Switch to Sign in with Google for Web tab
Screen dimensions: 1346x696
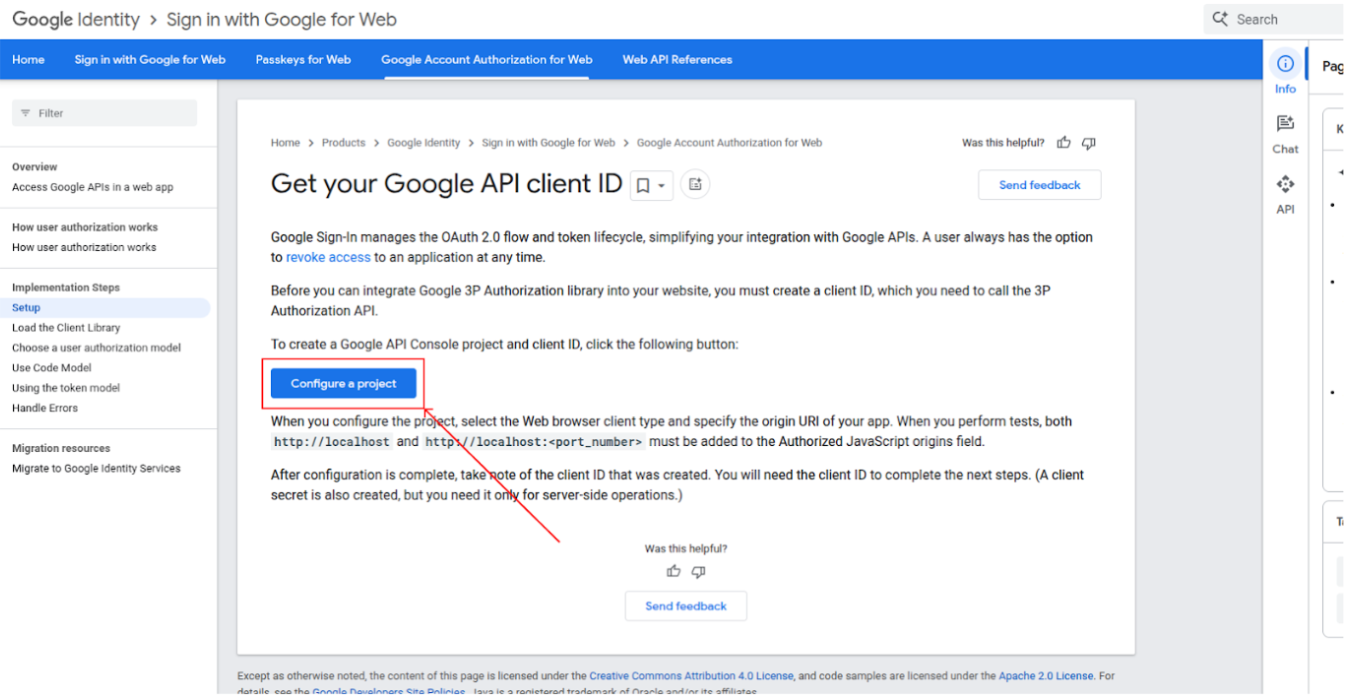pyautogui.click(x=150, y=60)
